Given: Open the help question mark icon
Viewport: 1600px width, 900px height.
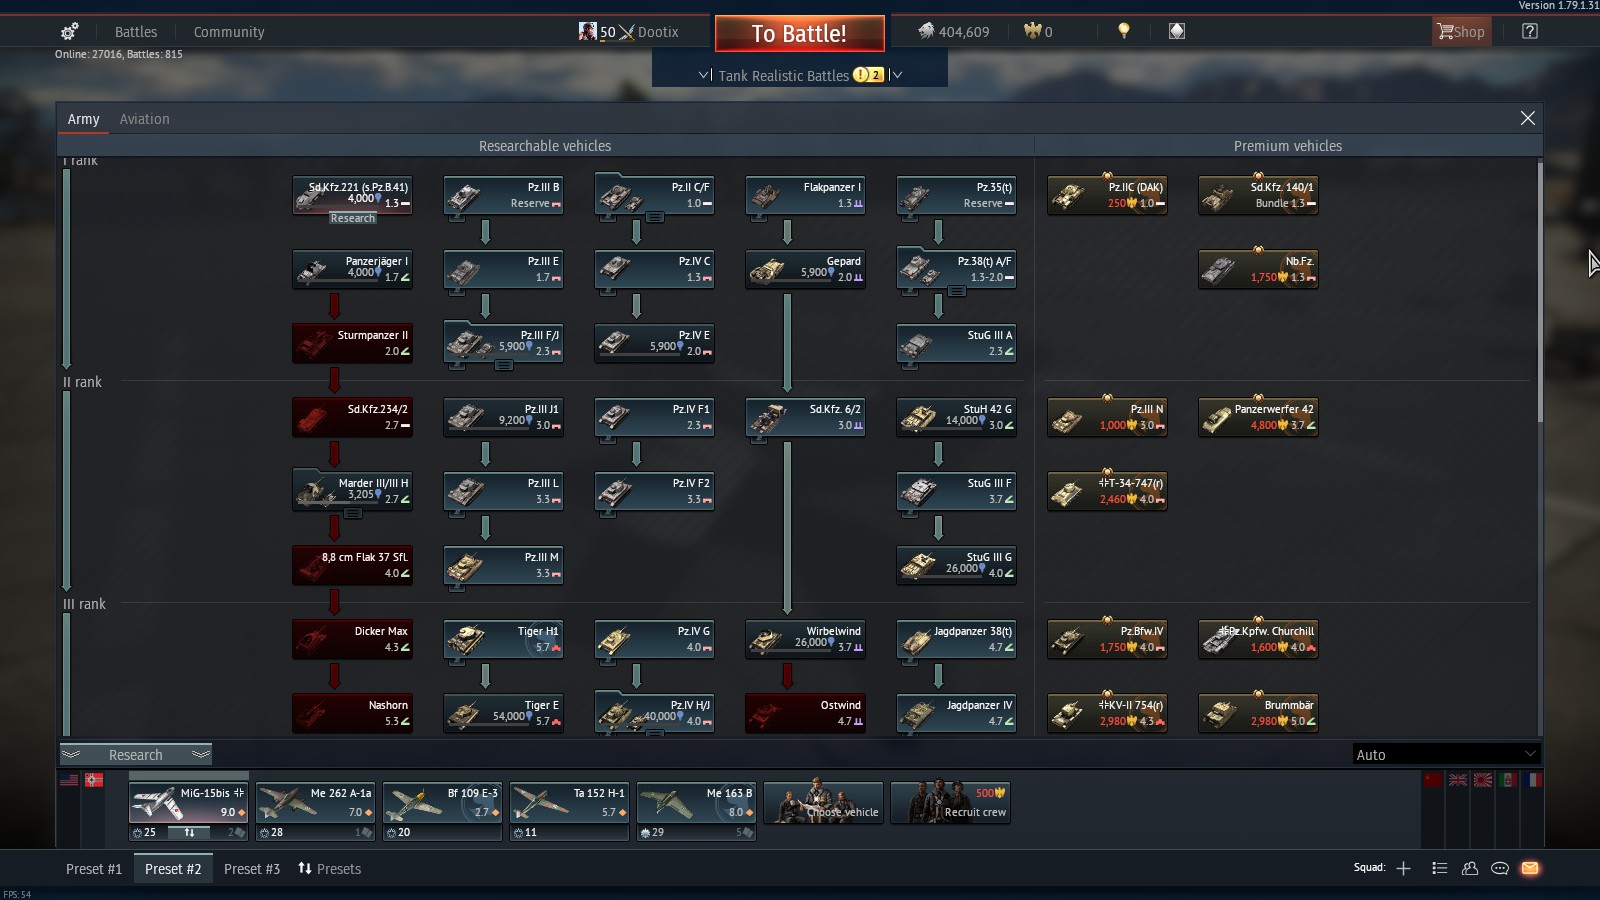Looking at the screenshot, I should point(1530,31).
